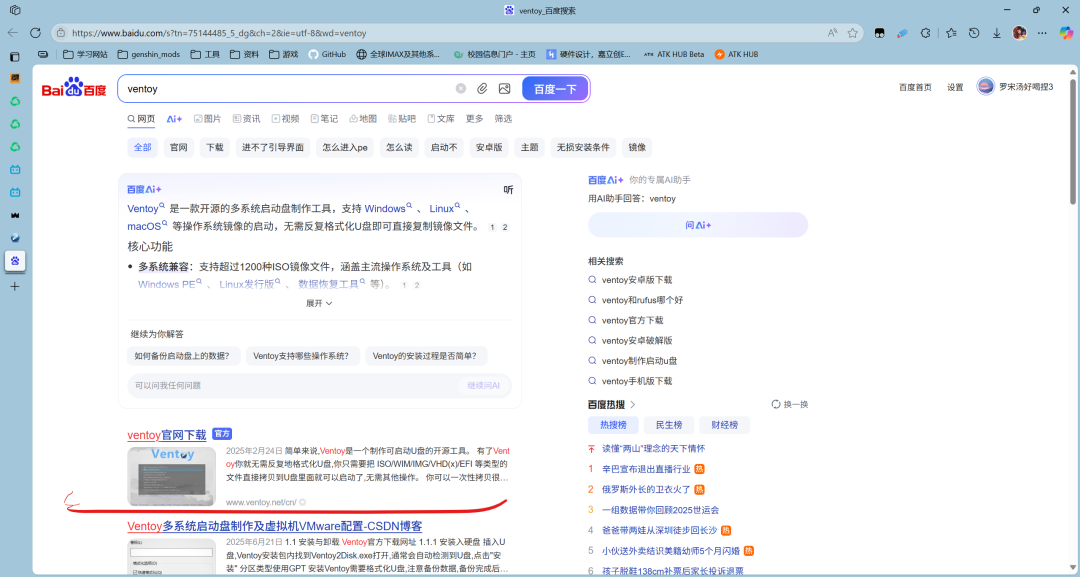The height and width of the screenshot is (577, 1080).
Task: Open the ventoy官网下载 result link
Action: pos(167,435)
